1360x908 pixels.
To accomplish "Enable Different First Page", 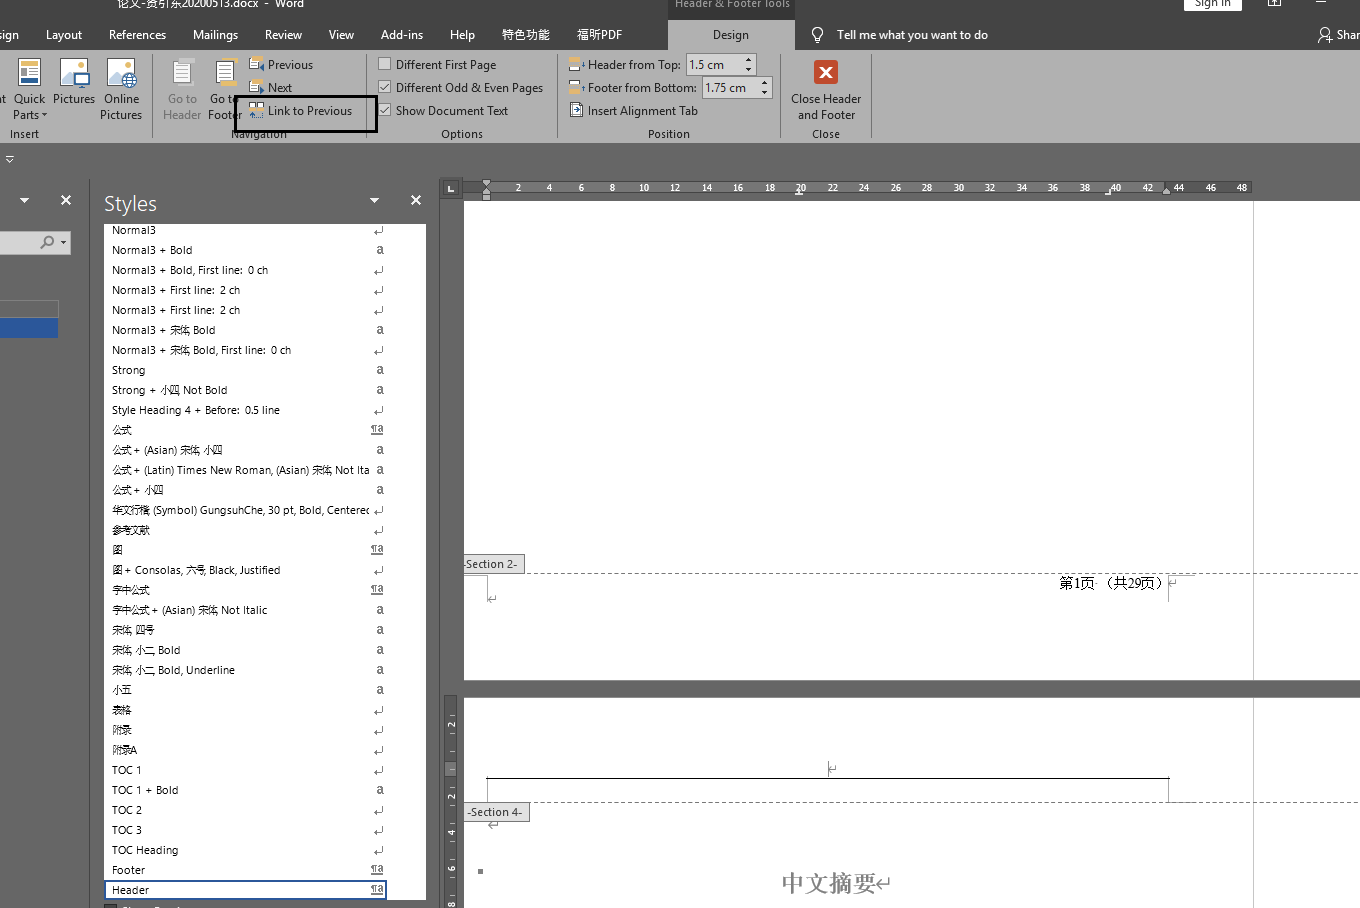I will pos(385,64).
